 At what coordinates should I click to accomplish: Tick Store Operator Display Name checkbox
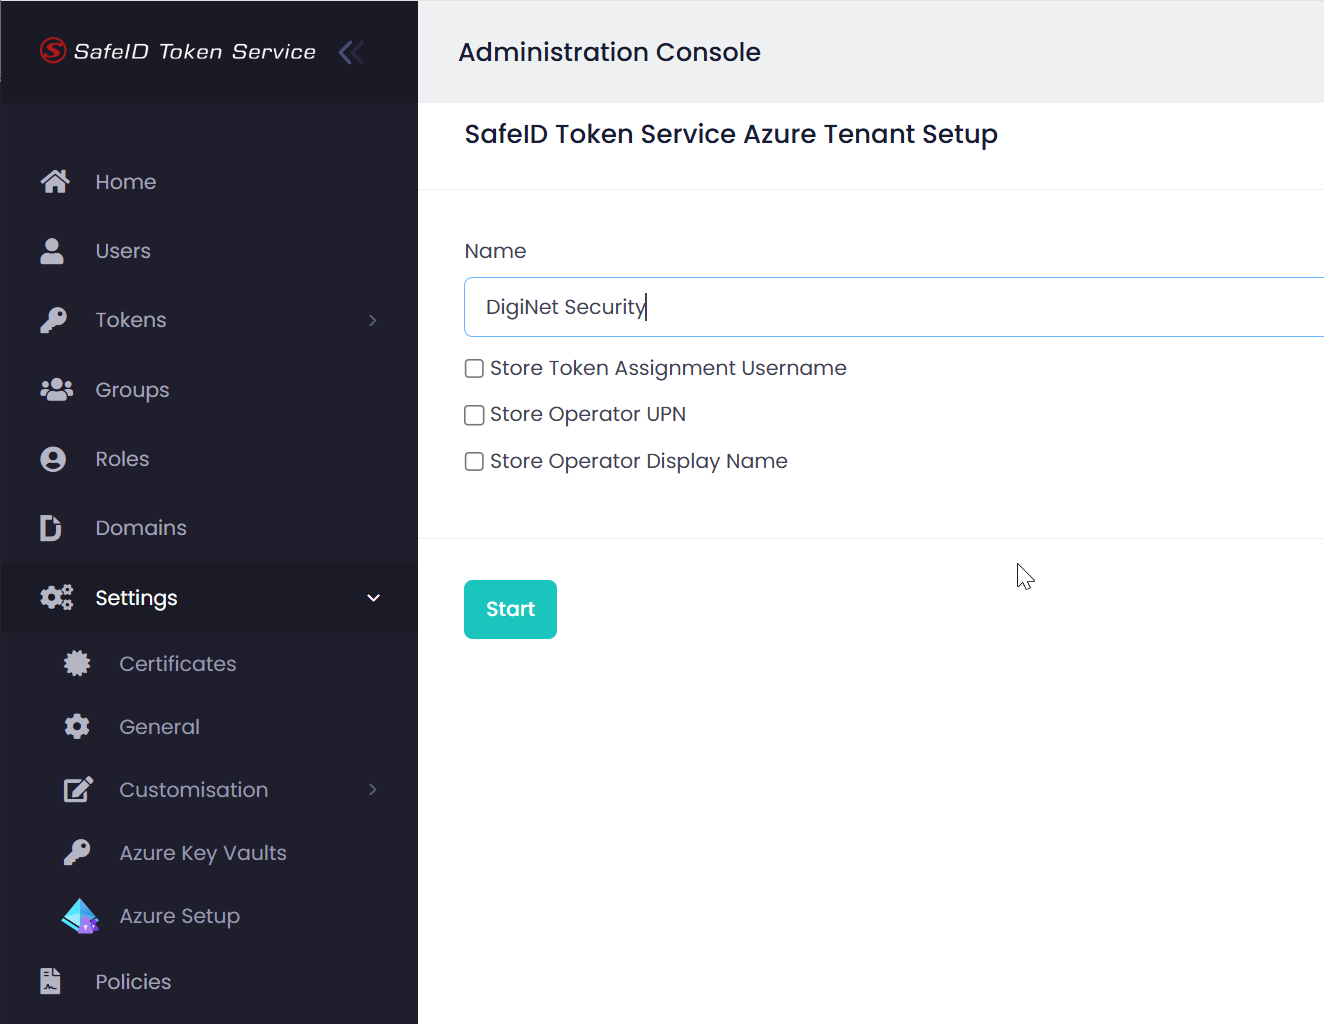coord(474,461)
